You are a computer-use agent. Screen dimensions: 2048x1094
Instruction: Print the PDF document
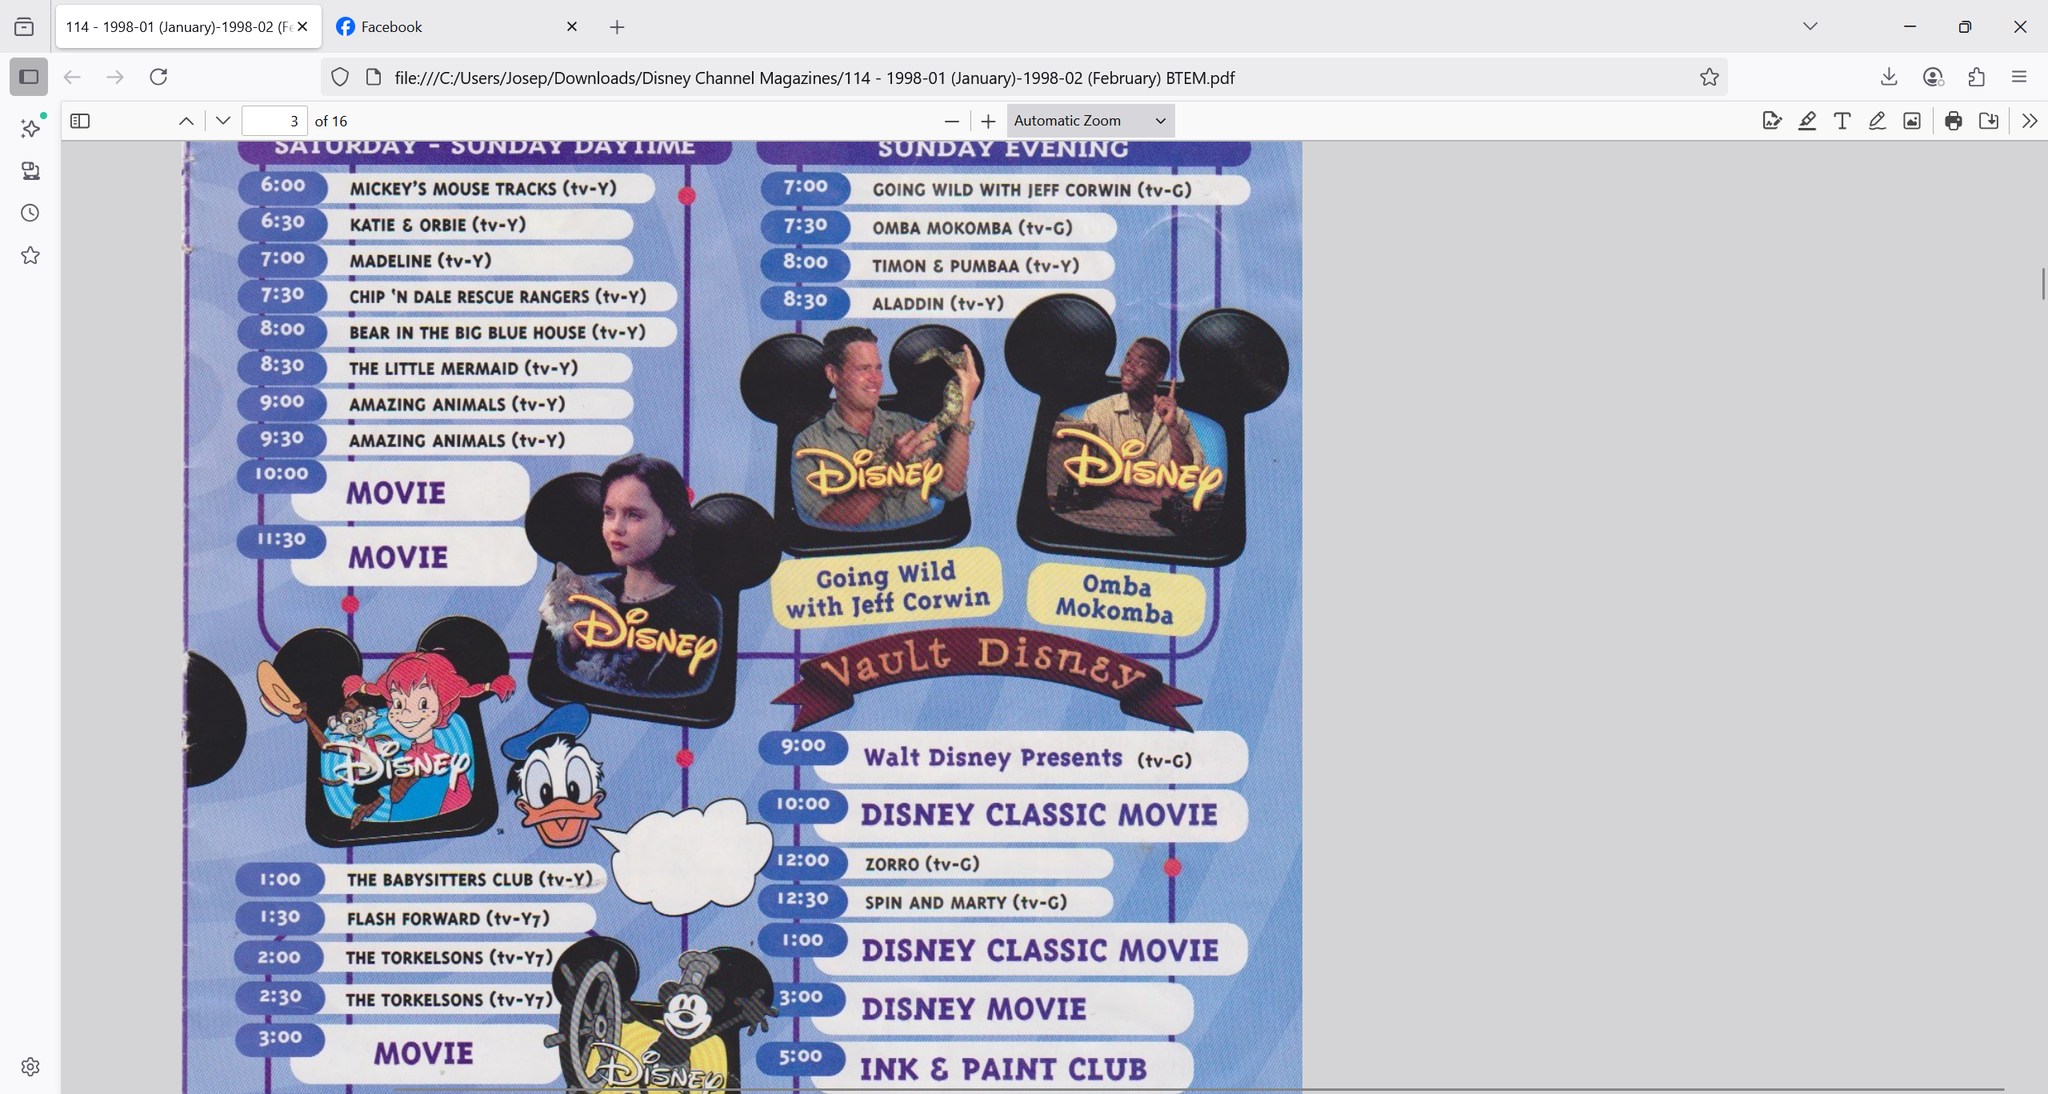tap(1953, 121)
